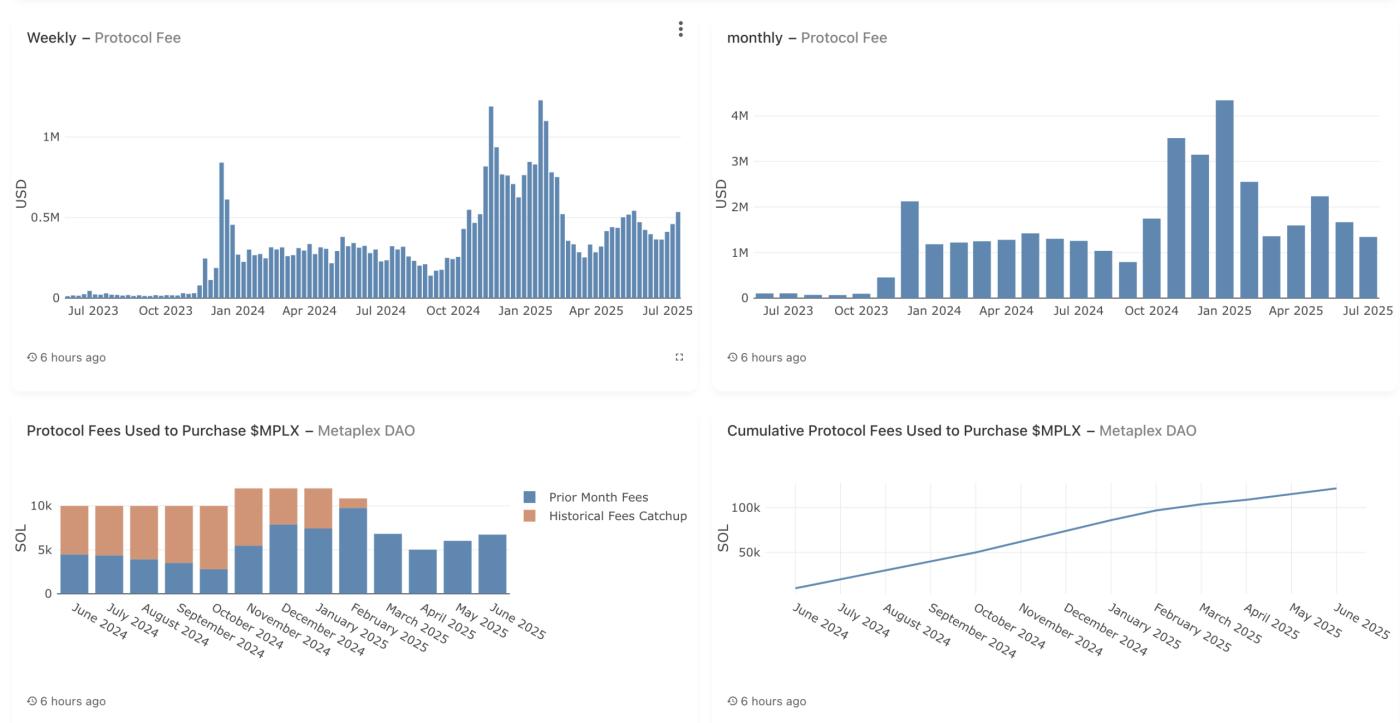The width and height of the screenshot is (1400, 723).
Task: Open Protocol Fees Used to Purchase $MPLX title
Action: click(x=162, y=431)
